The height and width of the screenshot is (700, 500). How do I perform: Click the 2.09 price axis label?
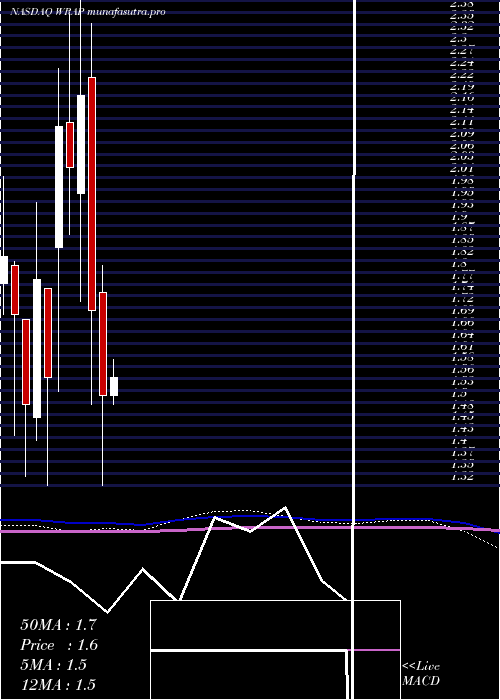pyautogui.click(x=462, y=133)
